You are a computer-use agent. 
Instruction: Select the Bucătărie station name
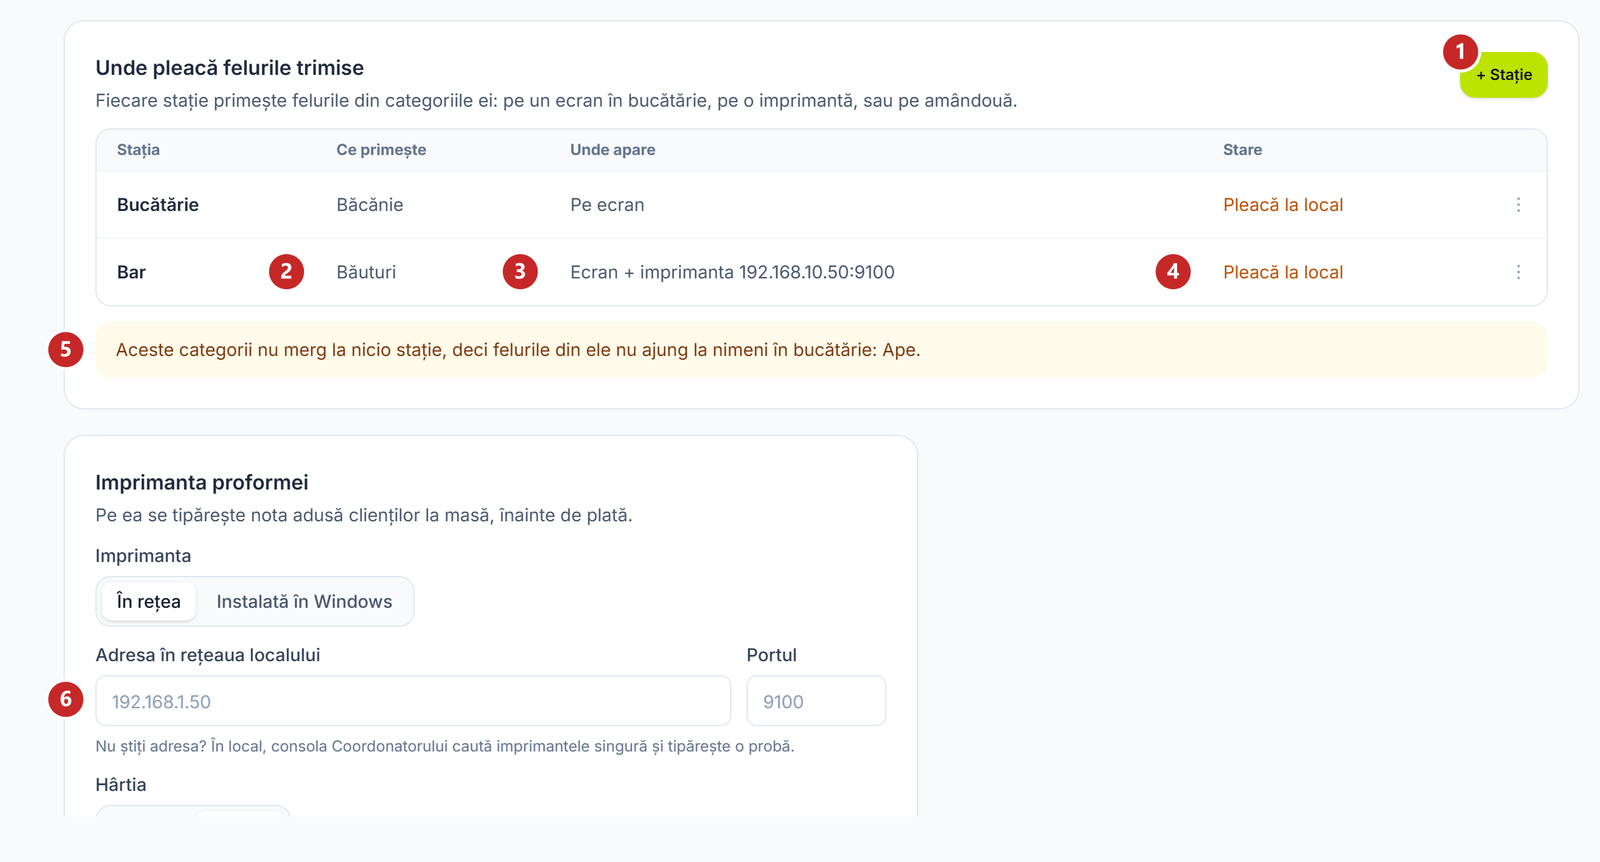158,205
